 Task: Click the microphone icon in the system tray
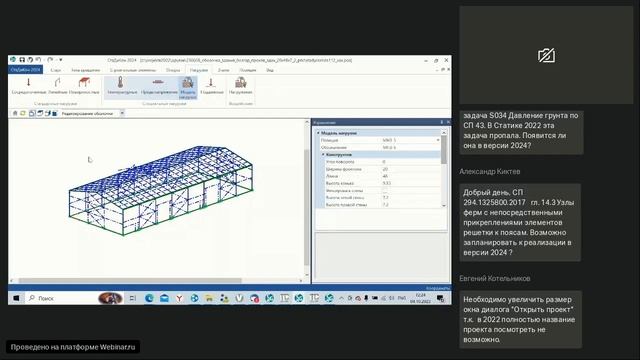[x=366, y=298]
